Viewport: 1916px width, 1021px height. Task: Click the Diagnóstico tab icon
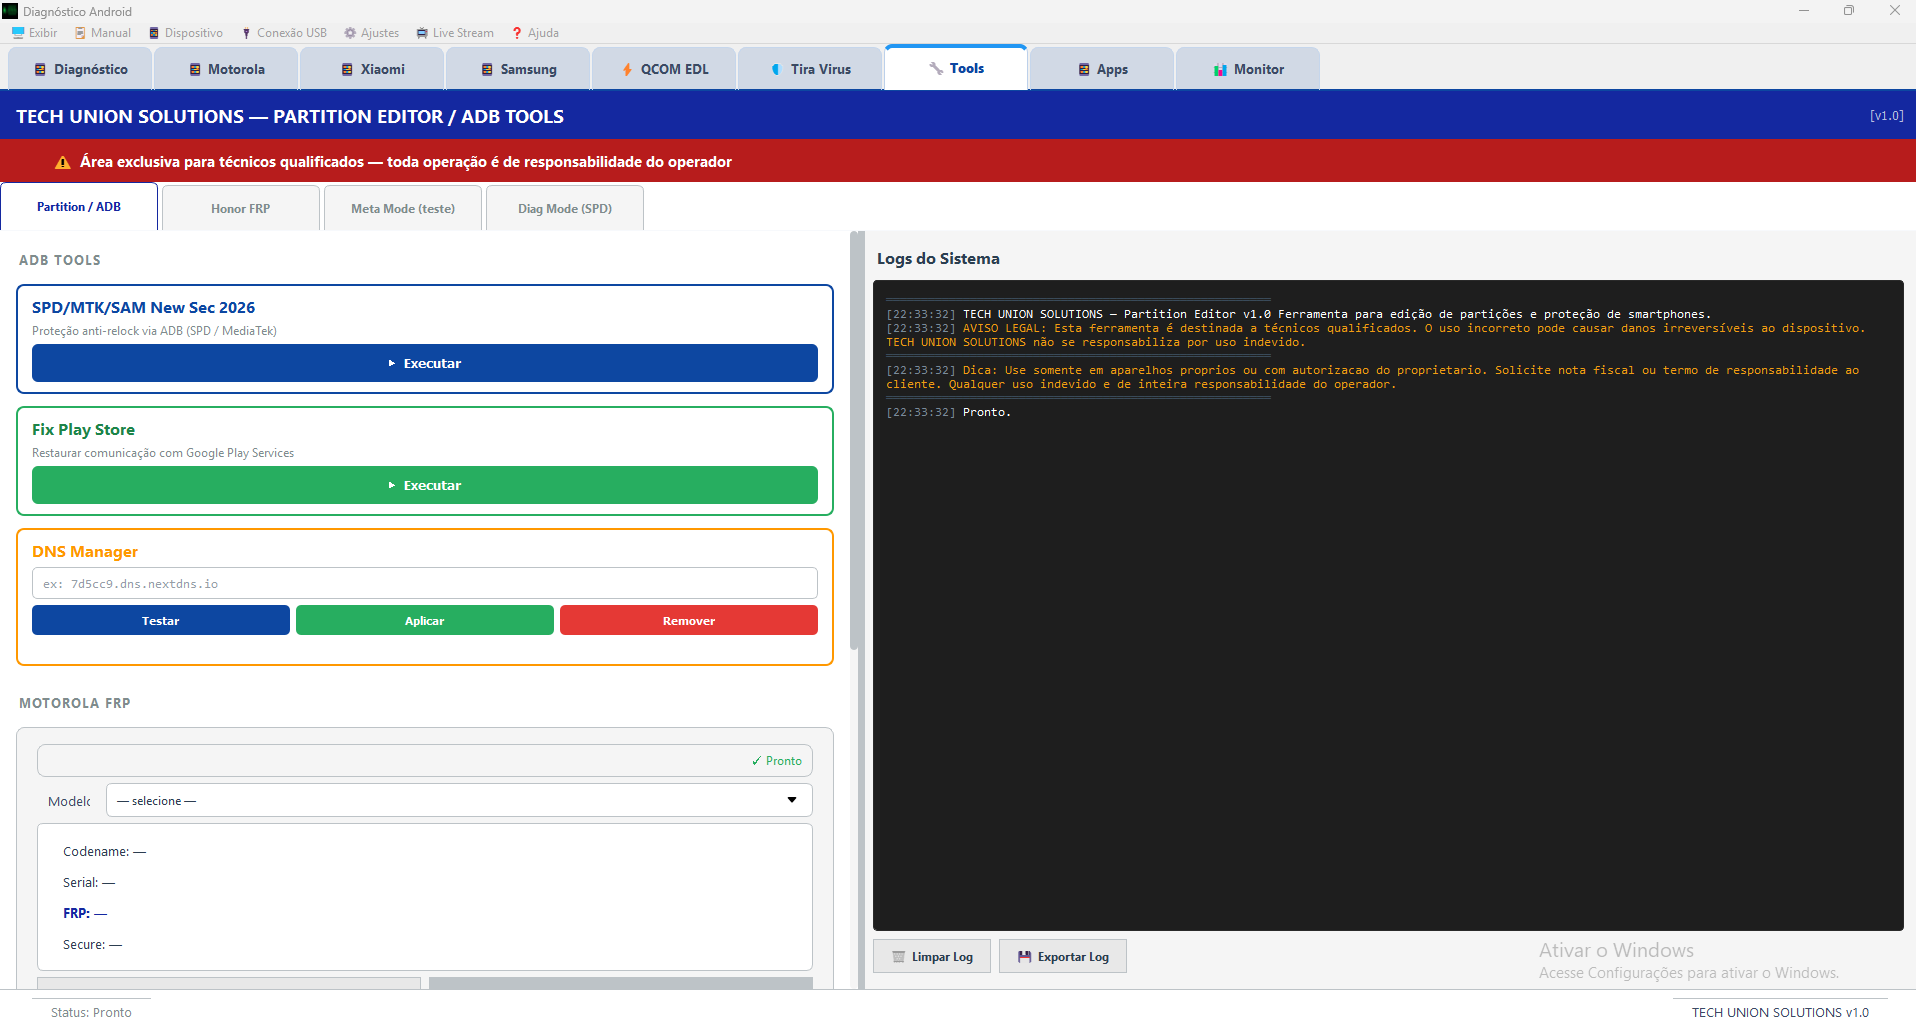[x=40, y=70]
